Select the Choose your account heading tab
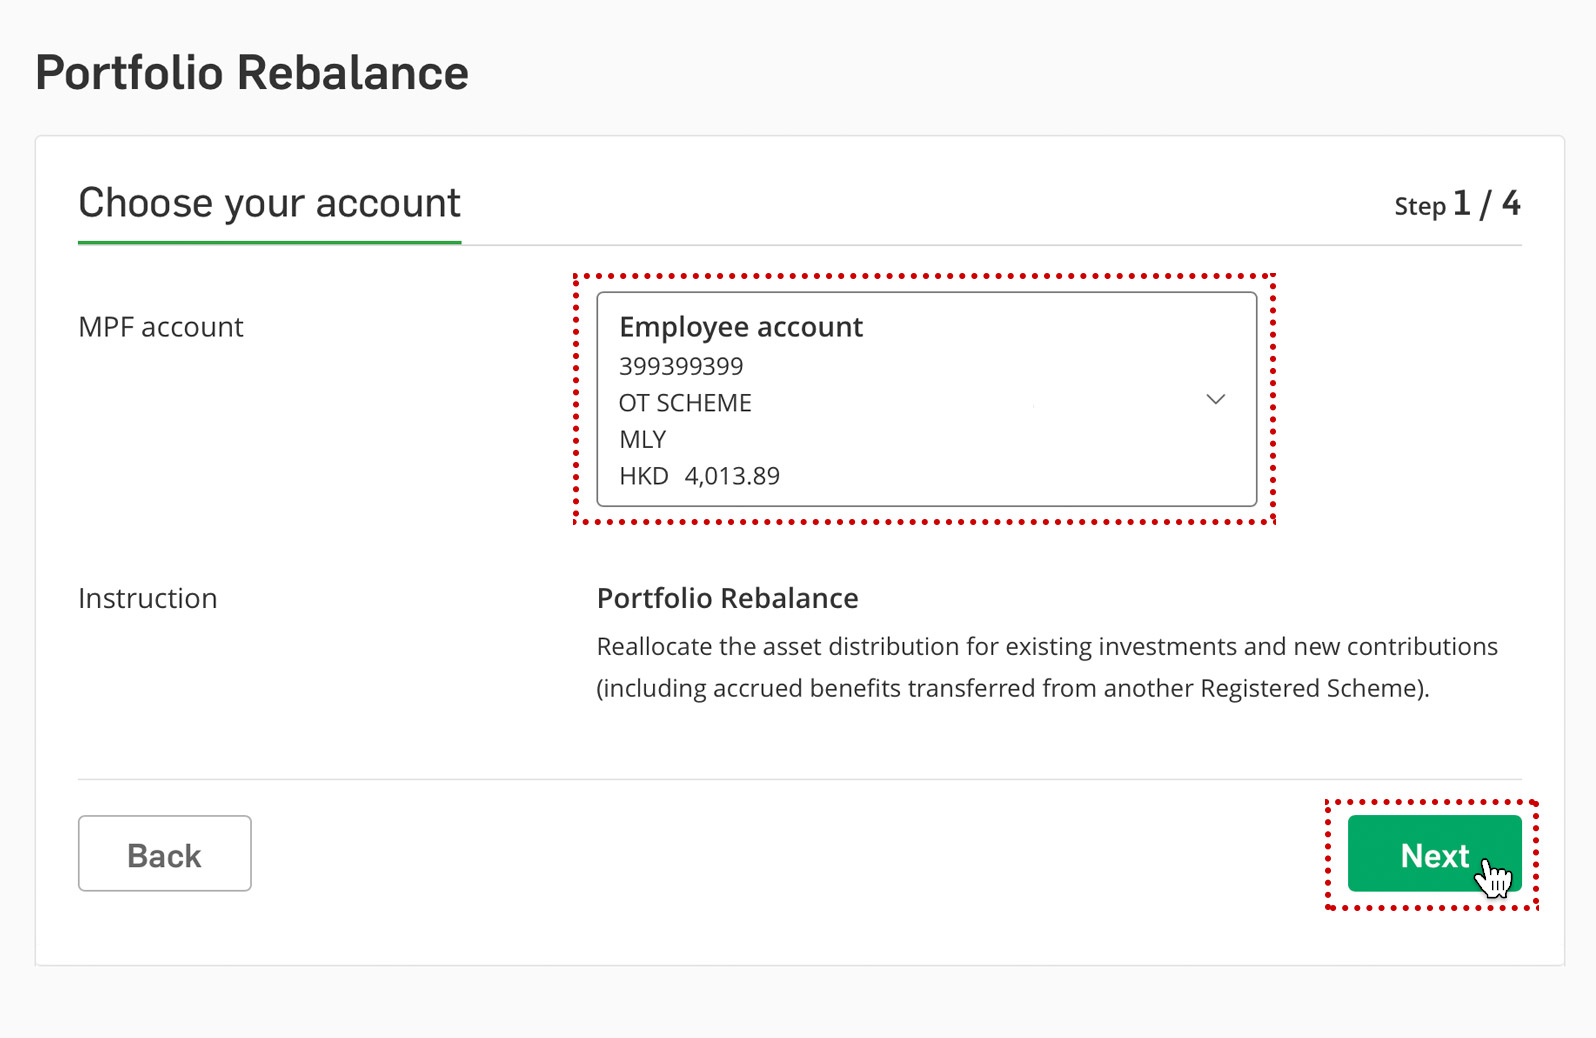The image size is (1596, 1038). coord(270,203)
